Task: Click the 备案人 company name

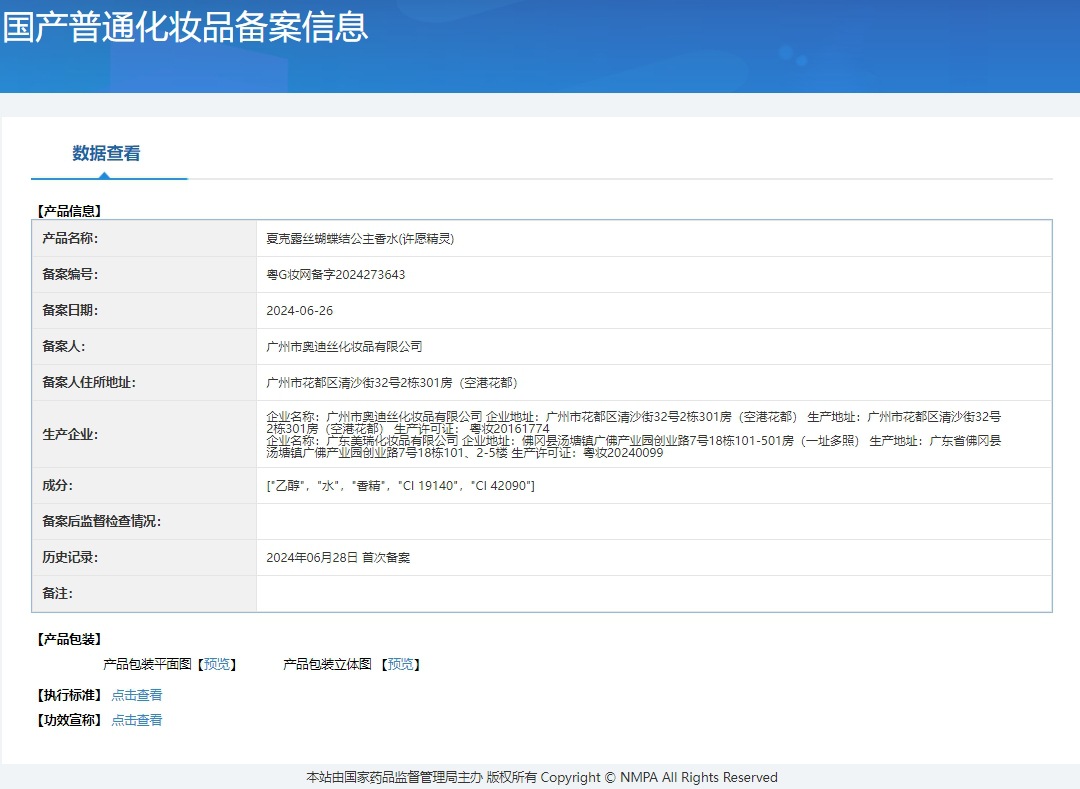Action: (340, 346)
